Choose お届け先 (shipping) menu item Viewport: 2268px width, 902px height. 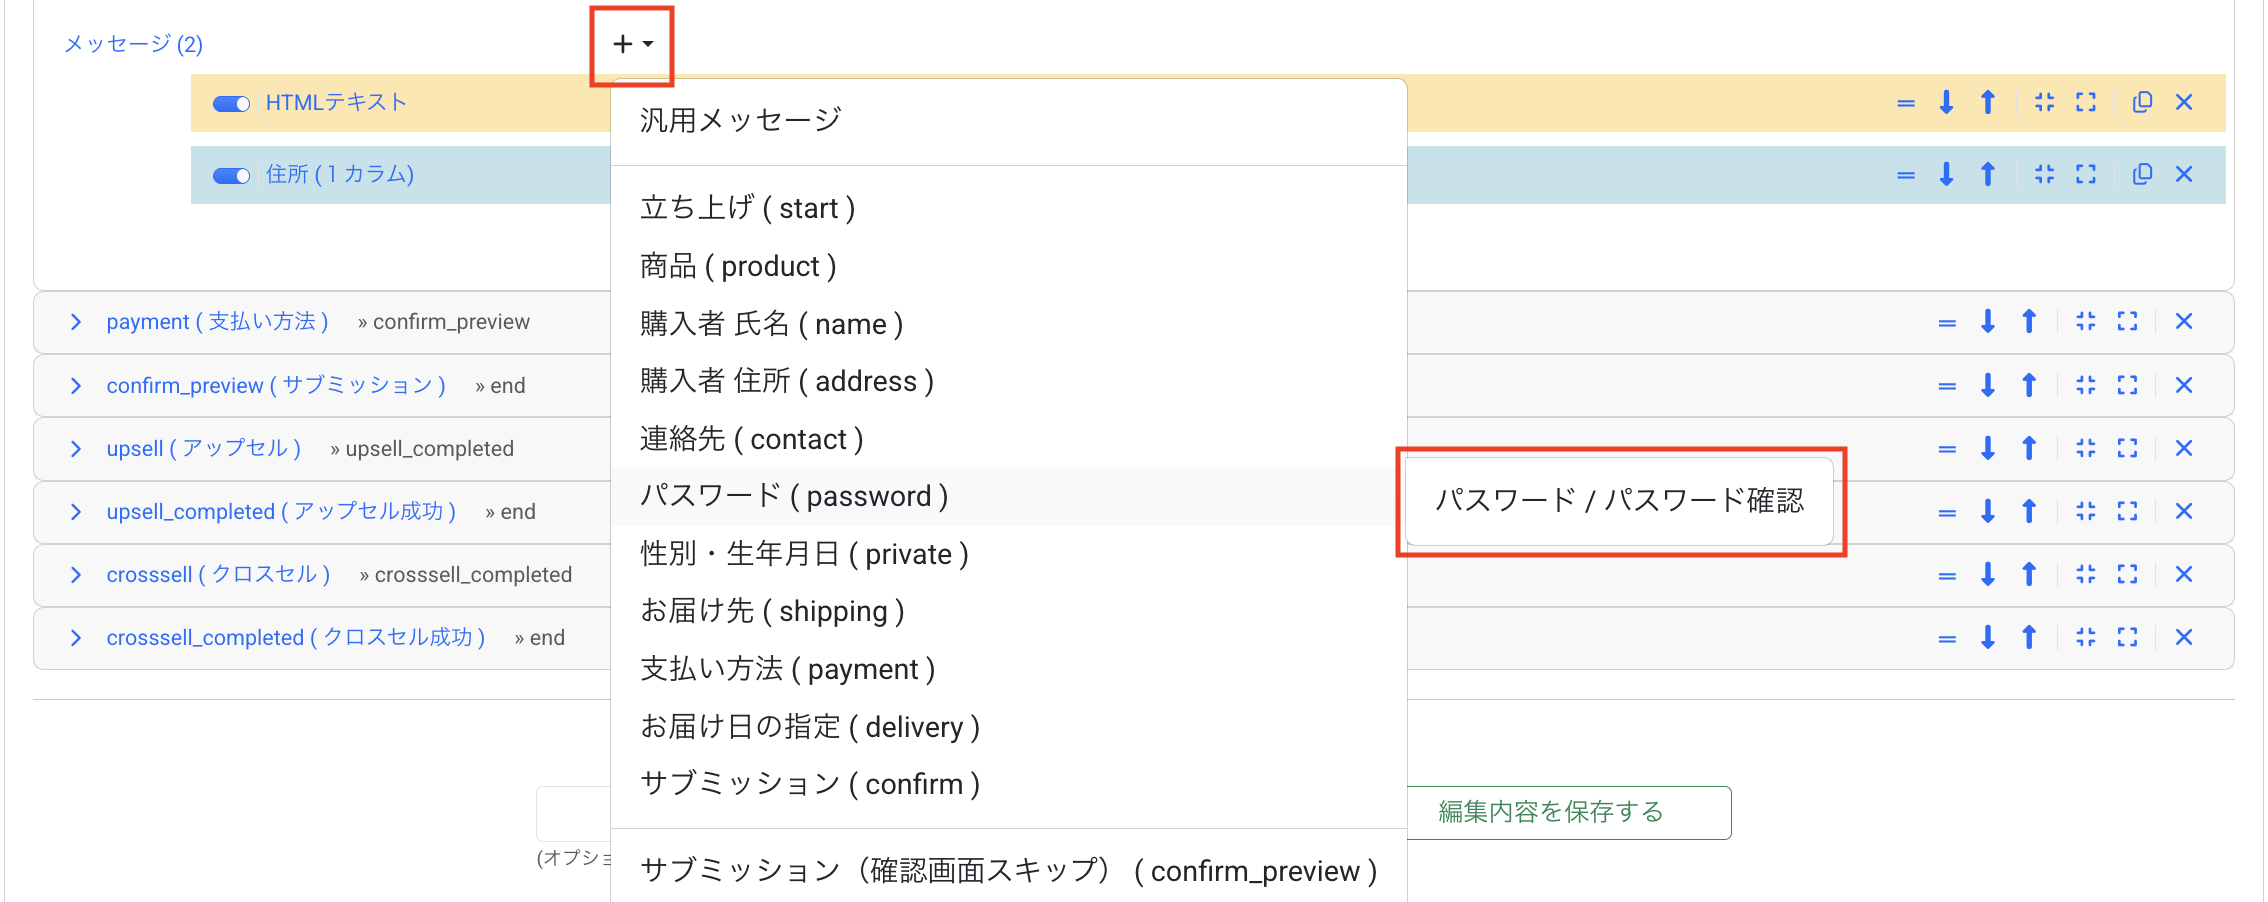point(1008,611)
